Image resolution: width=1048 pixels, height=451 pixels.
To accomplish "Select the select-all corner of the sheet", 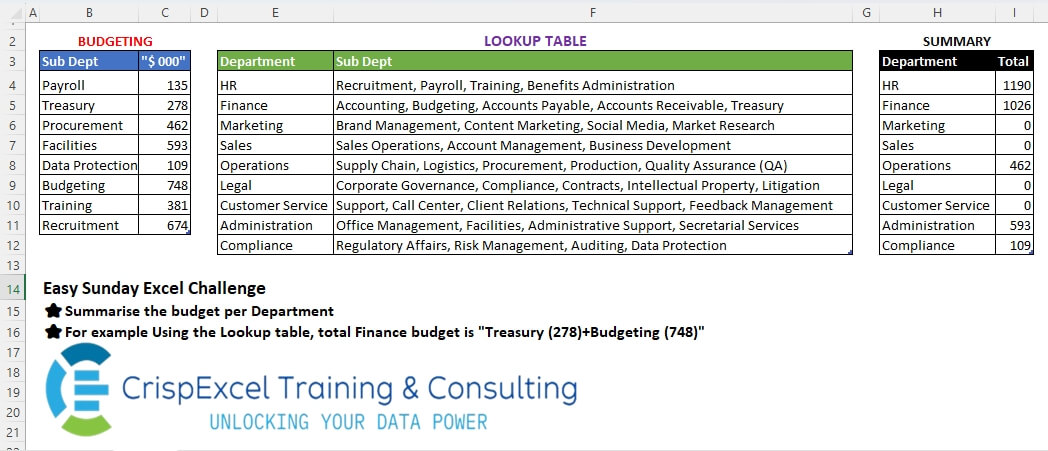I will pyautogui.click(x=13, y=12).
